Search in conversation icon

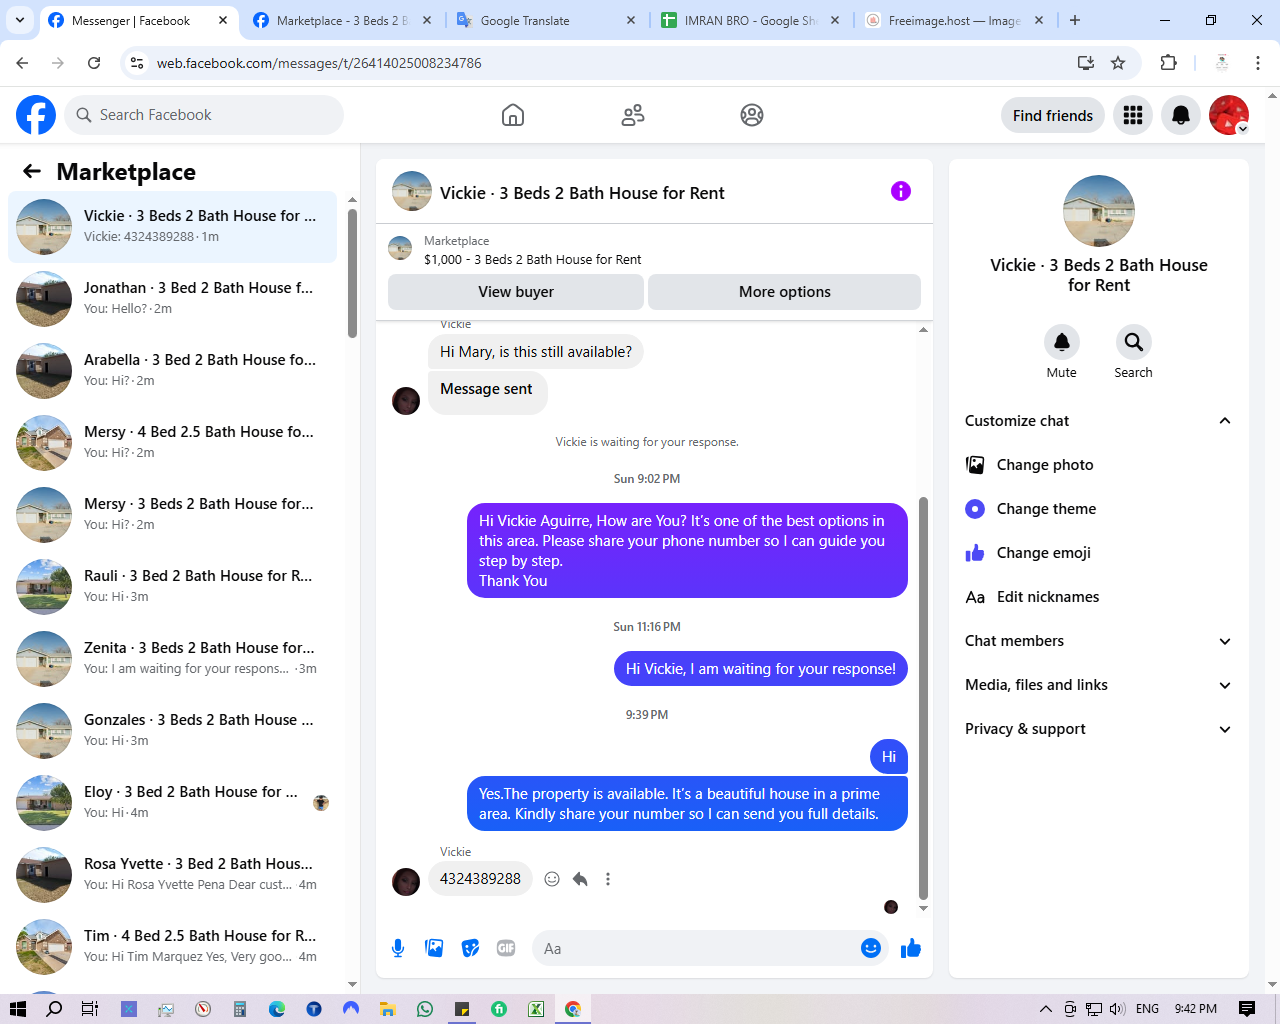pyautogui.click(x=1134, y=342)
